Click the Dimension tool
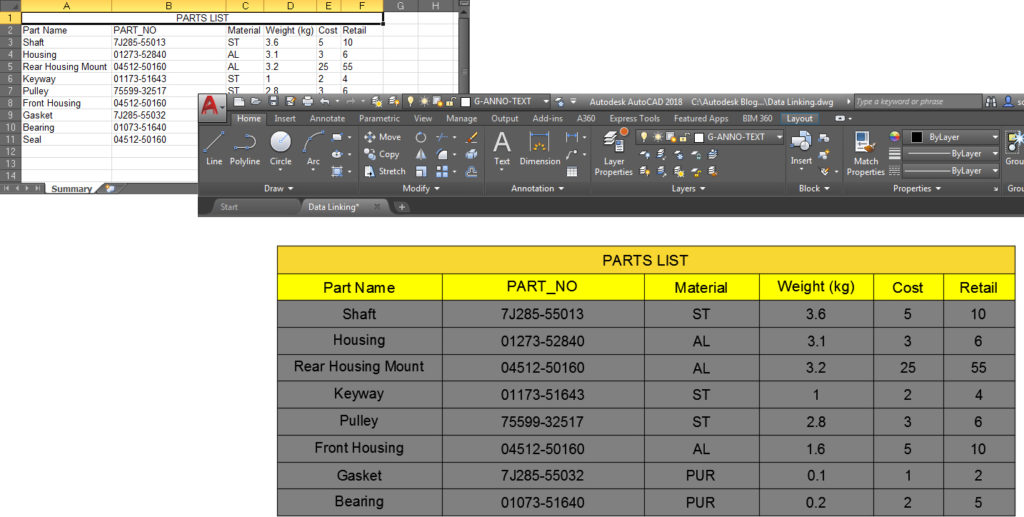This screenshot has width=1024, height=517. click(539, 148)
